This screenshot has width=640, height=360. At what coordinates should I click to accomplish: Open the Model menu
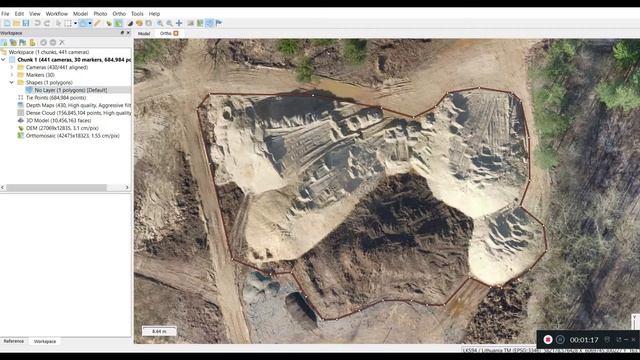(x=80, y=14)
